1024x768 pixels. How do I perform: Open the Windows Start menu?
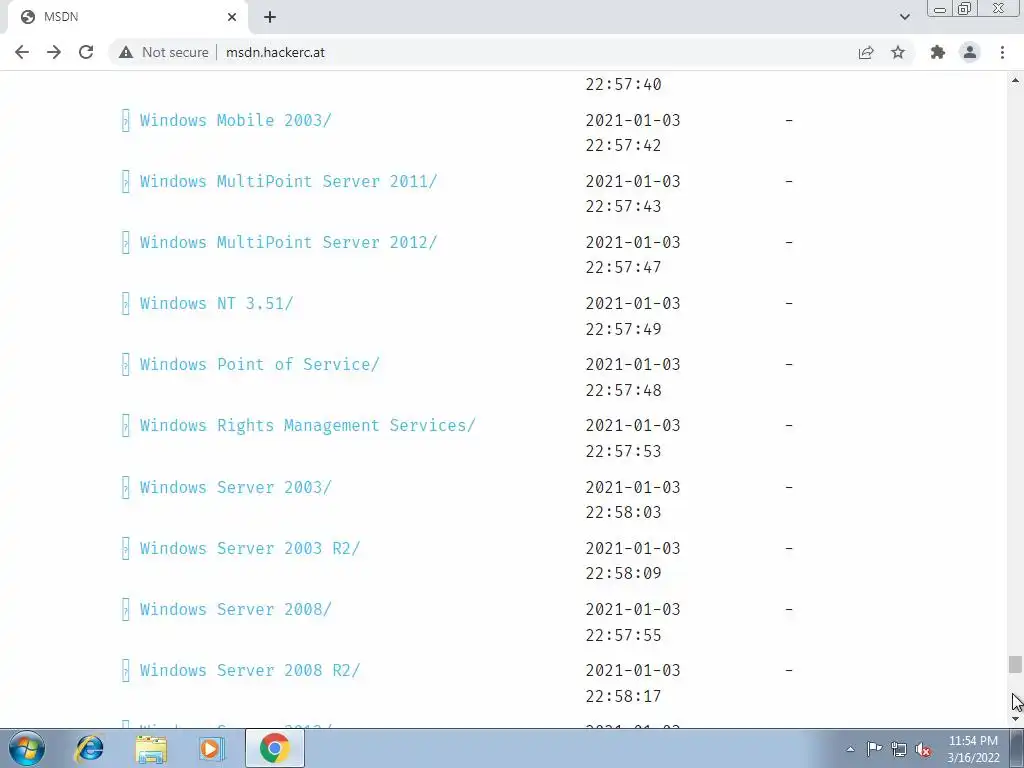tap(27, 748)
